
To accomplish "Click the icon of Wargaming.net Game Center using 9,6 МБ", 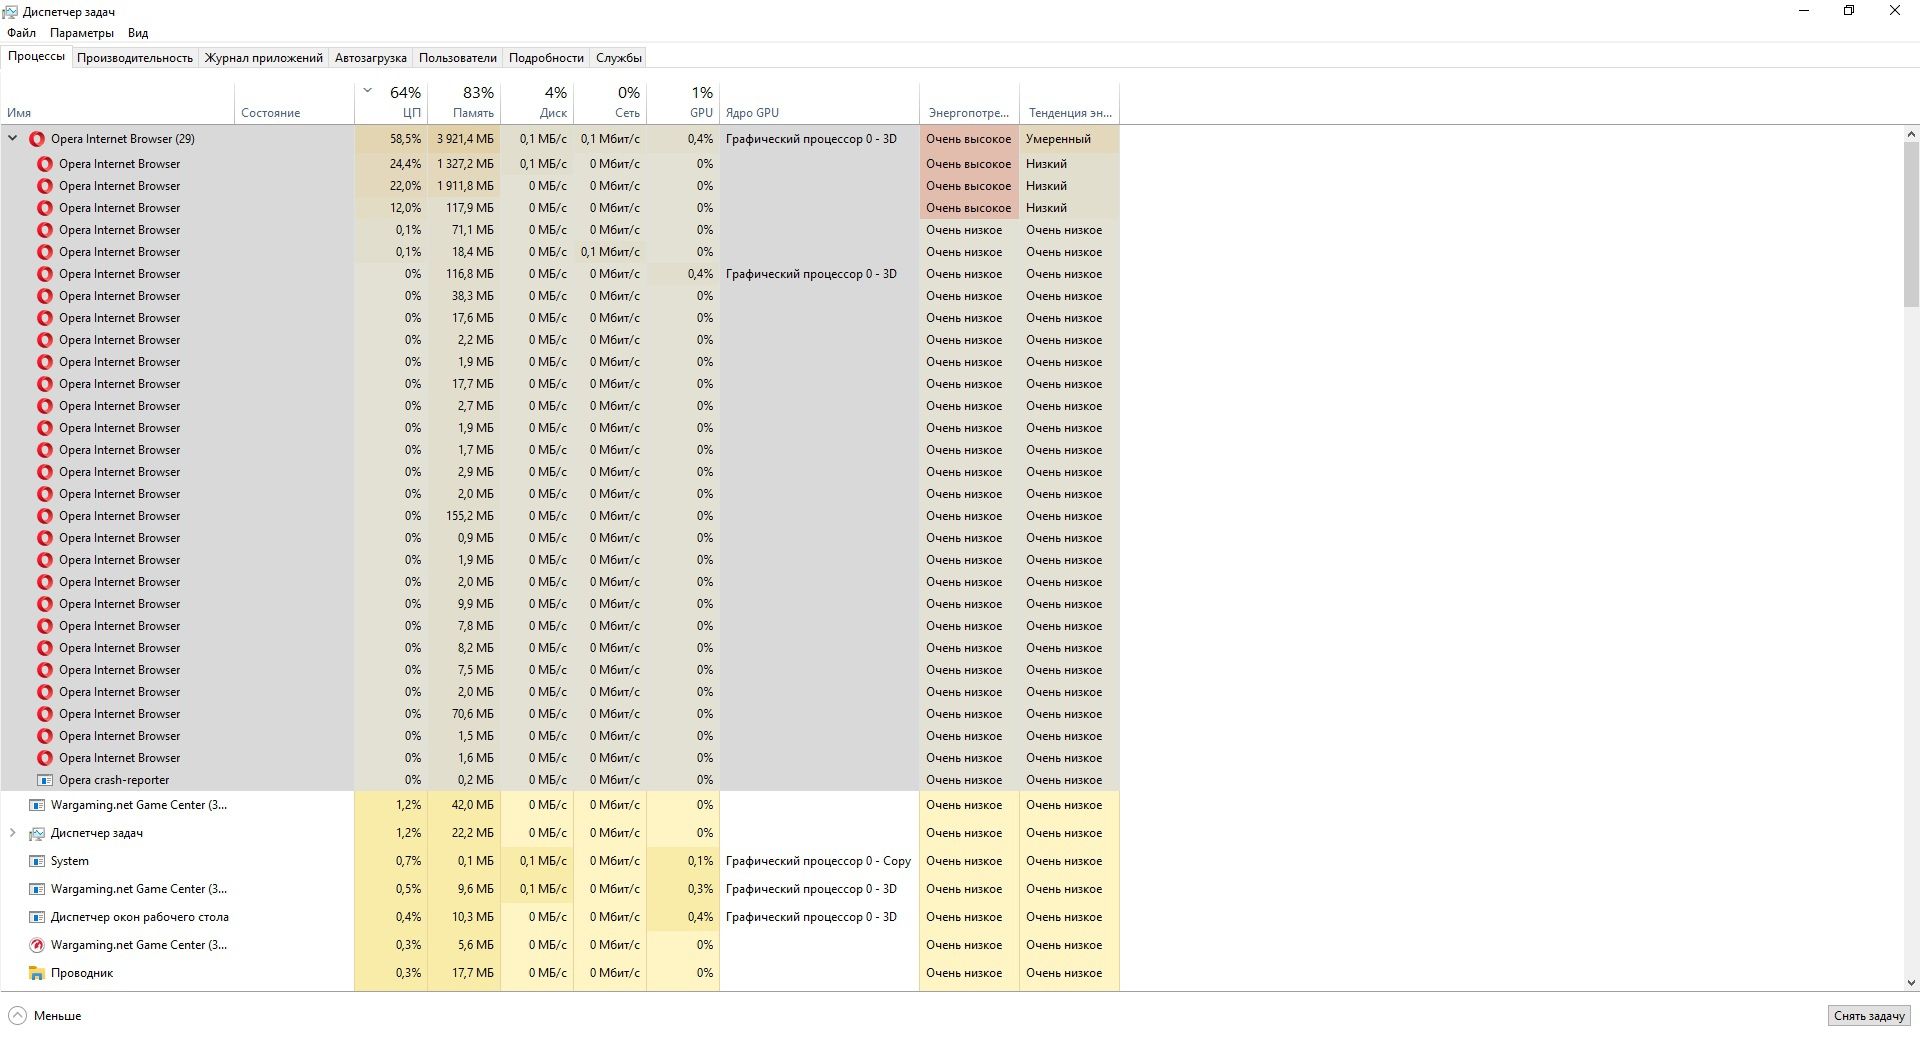I will pyautogui.click(x=37, y=889).
